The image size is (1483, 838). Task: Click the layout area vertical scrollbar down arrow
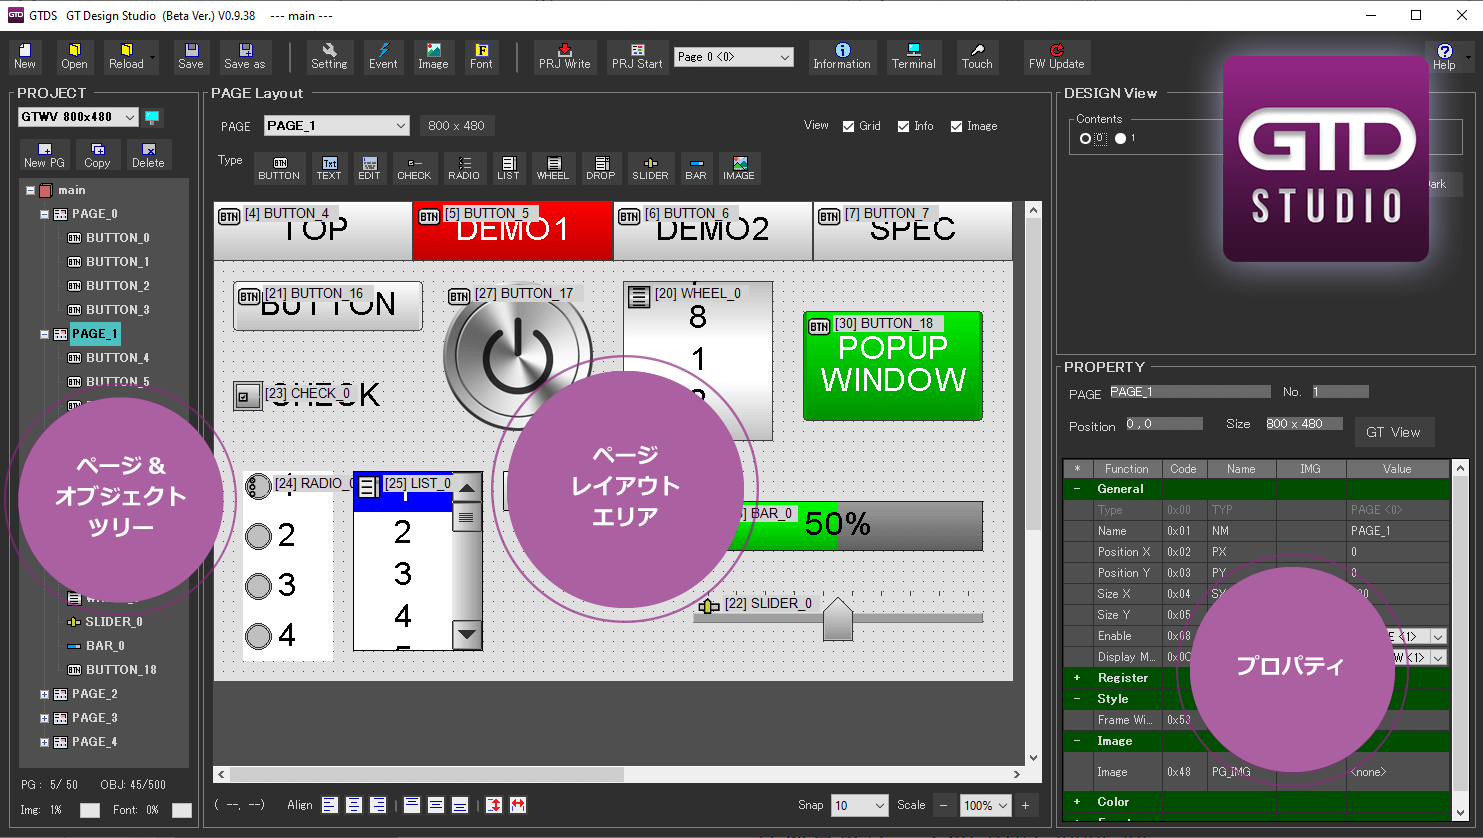(1034, 758)
